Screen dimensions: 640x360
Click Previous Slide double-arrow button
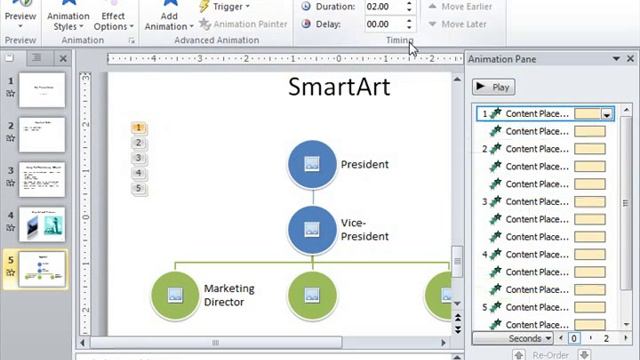[458, 318]
